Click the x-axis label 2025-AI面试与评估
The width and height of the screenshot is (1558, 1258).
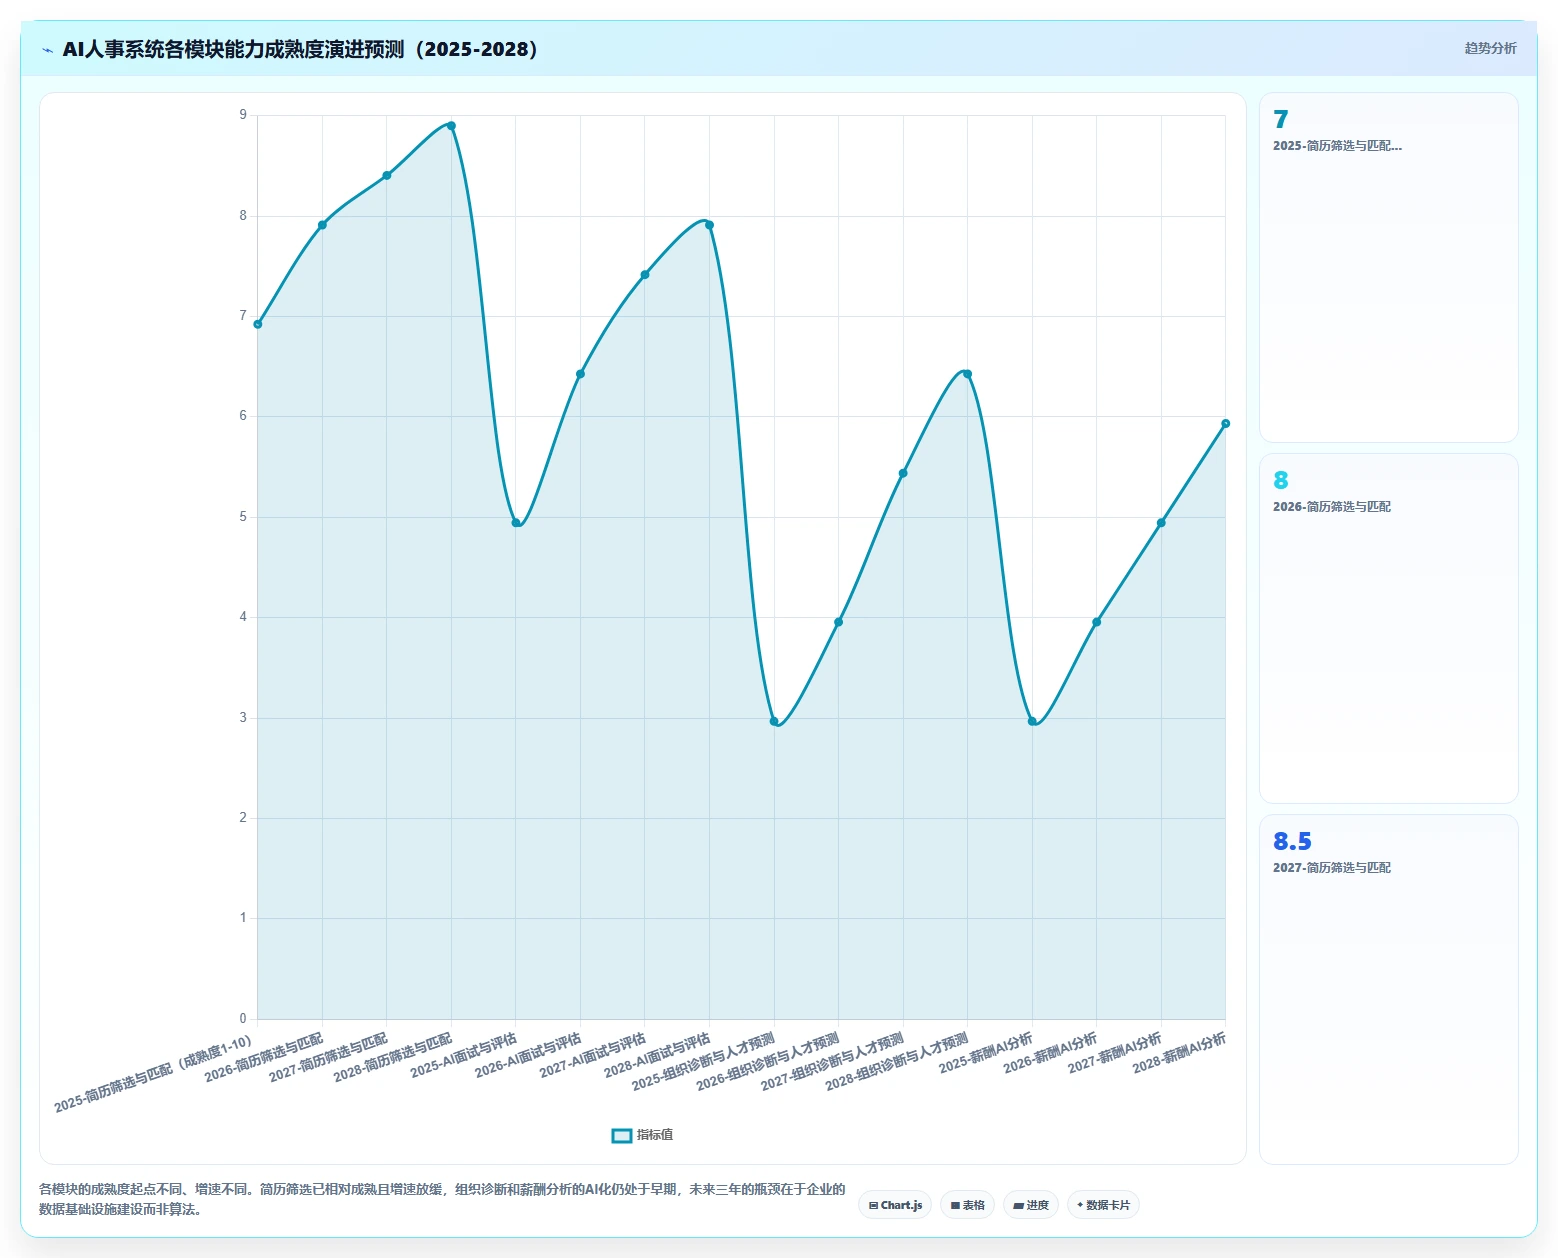[464, 1055]
